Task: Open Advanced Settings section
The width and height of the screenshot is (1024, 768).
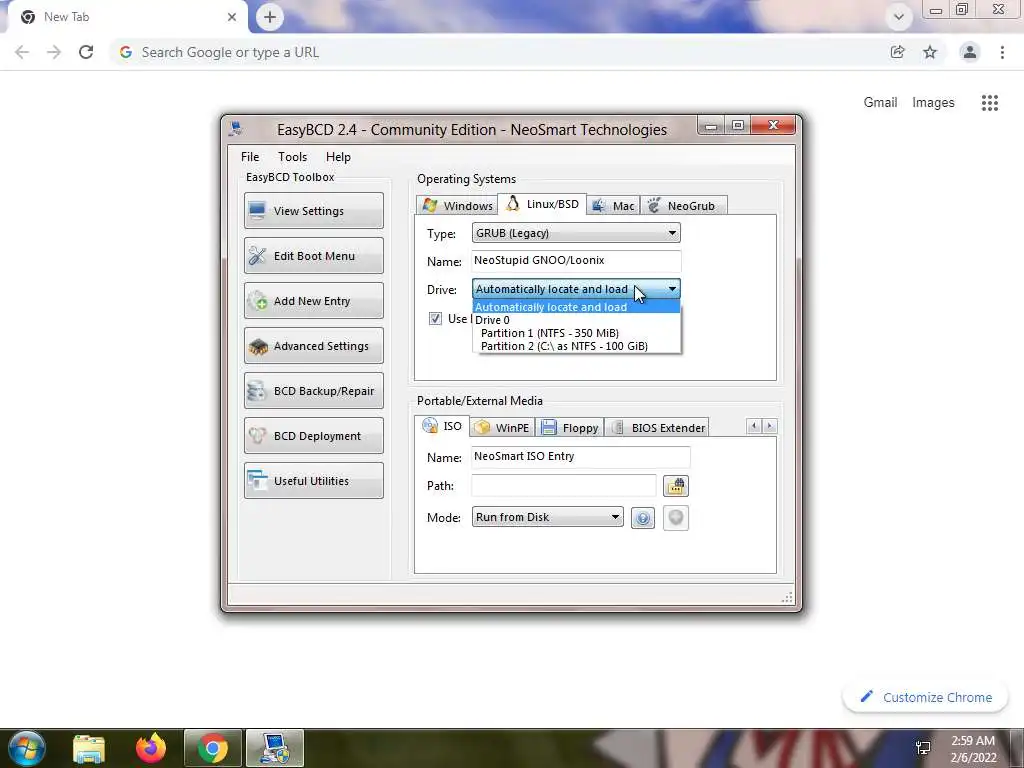Action: click(x=313, y=345)
